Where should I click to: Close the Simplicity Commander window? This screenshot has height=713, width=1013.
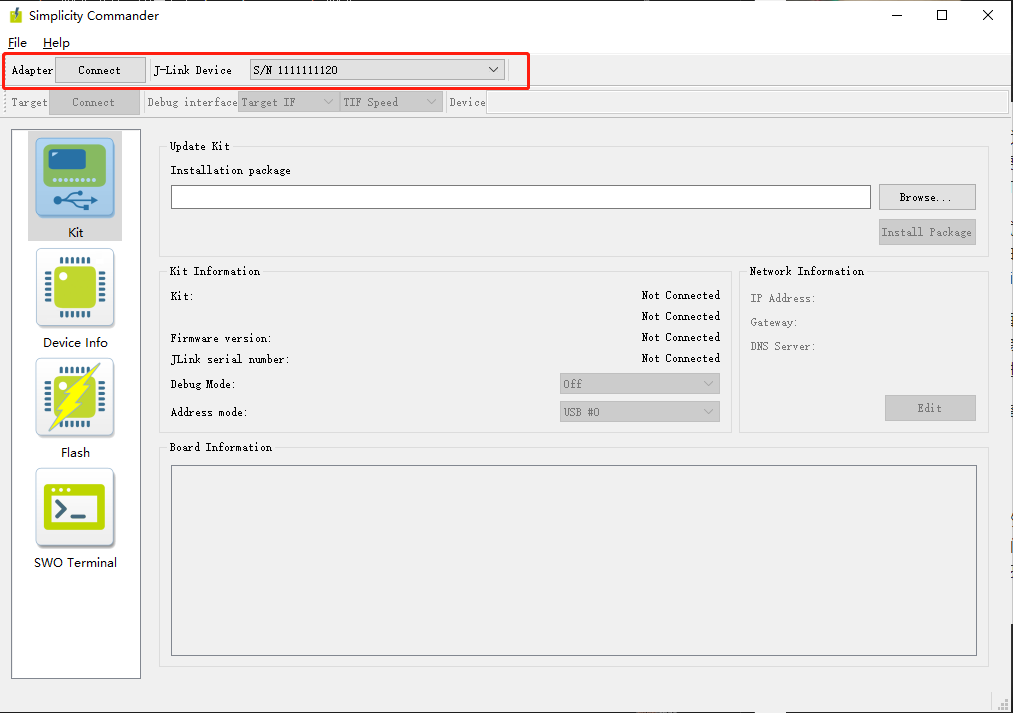tap(988, 15)
